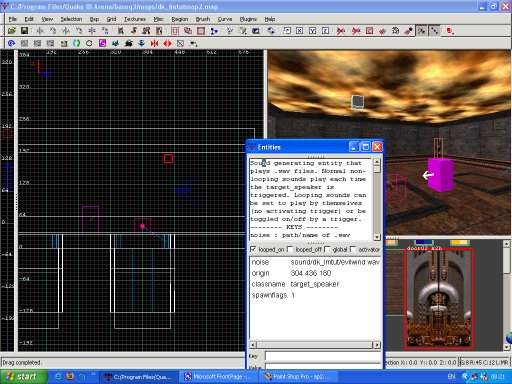Viewport: 512px width, 384px height.
Task: Click the magenta entity box in camera view
Action: [441, 174]
